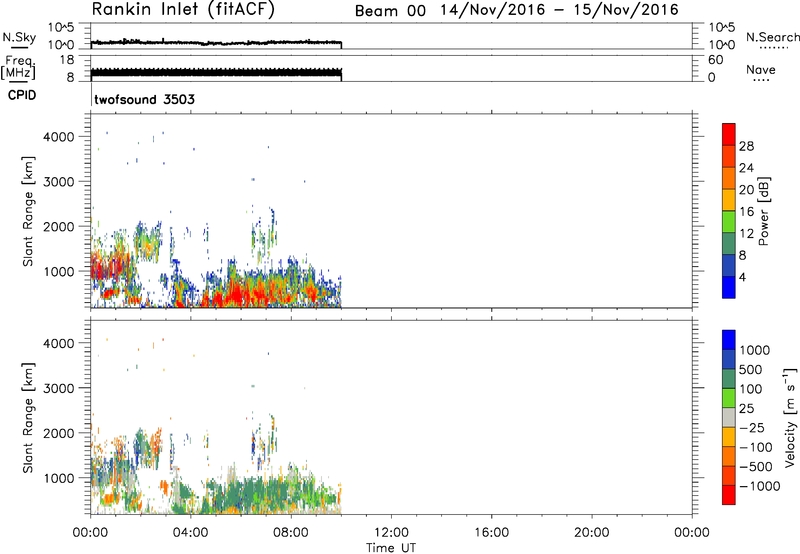Click the black frequency band in the Freq panel
This screenshot has height=554, width=800.
tap(216, 73)
